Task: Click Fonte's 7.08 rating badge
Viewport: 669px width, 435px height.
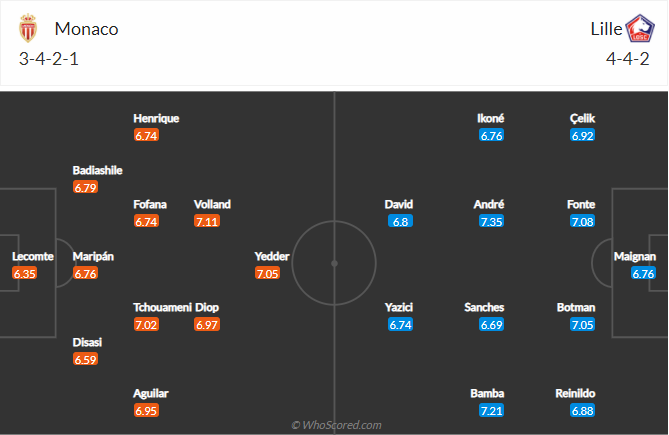Action: pos(581,221)
